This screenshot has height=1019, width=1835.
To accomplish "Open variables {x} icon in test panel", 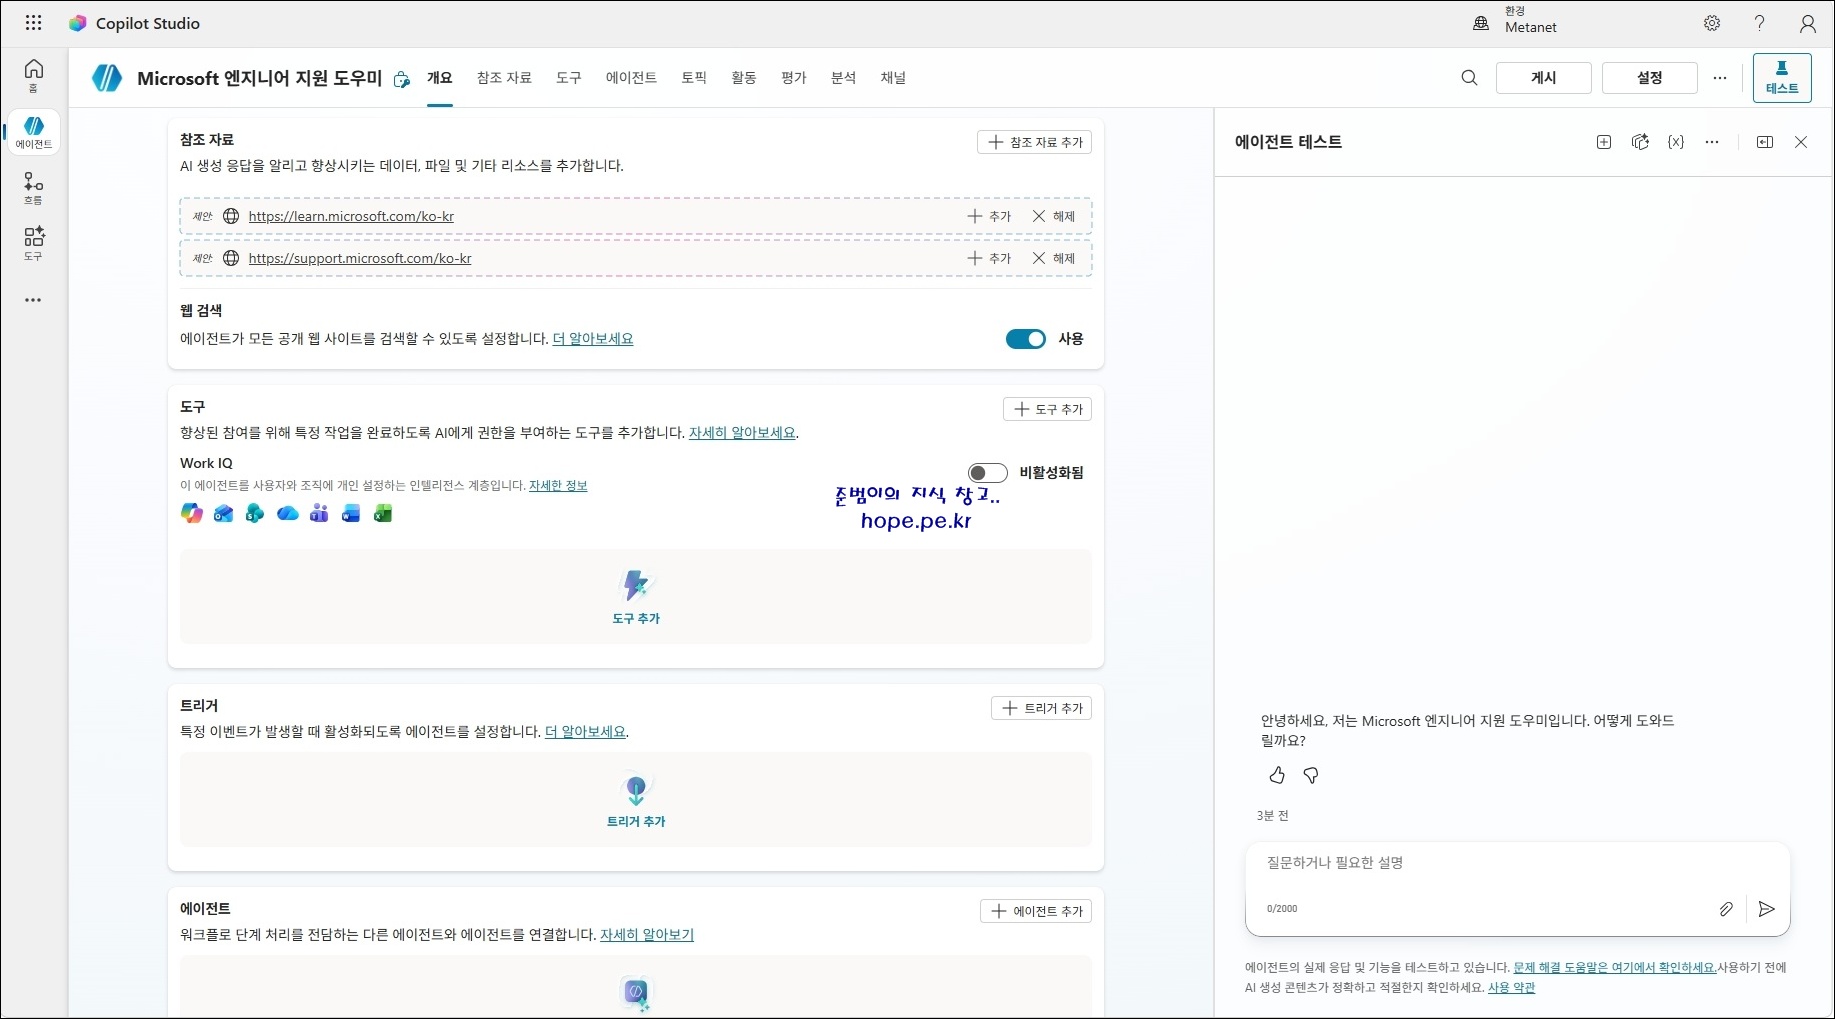I will (x=1676, y=142).
